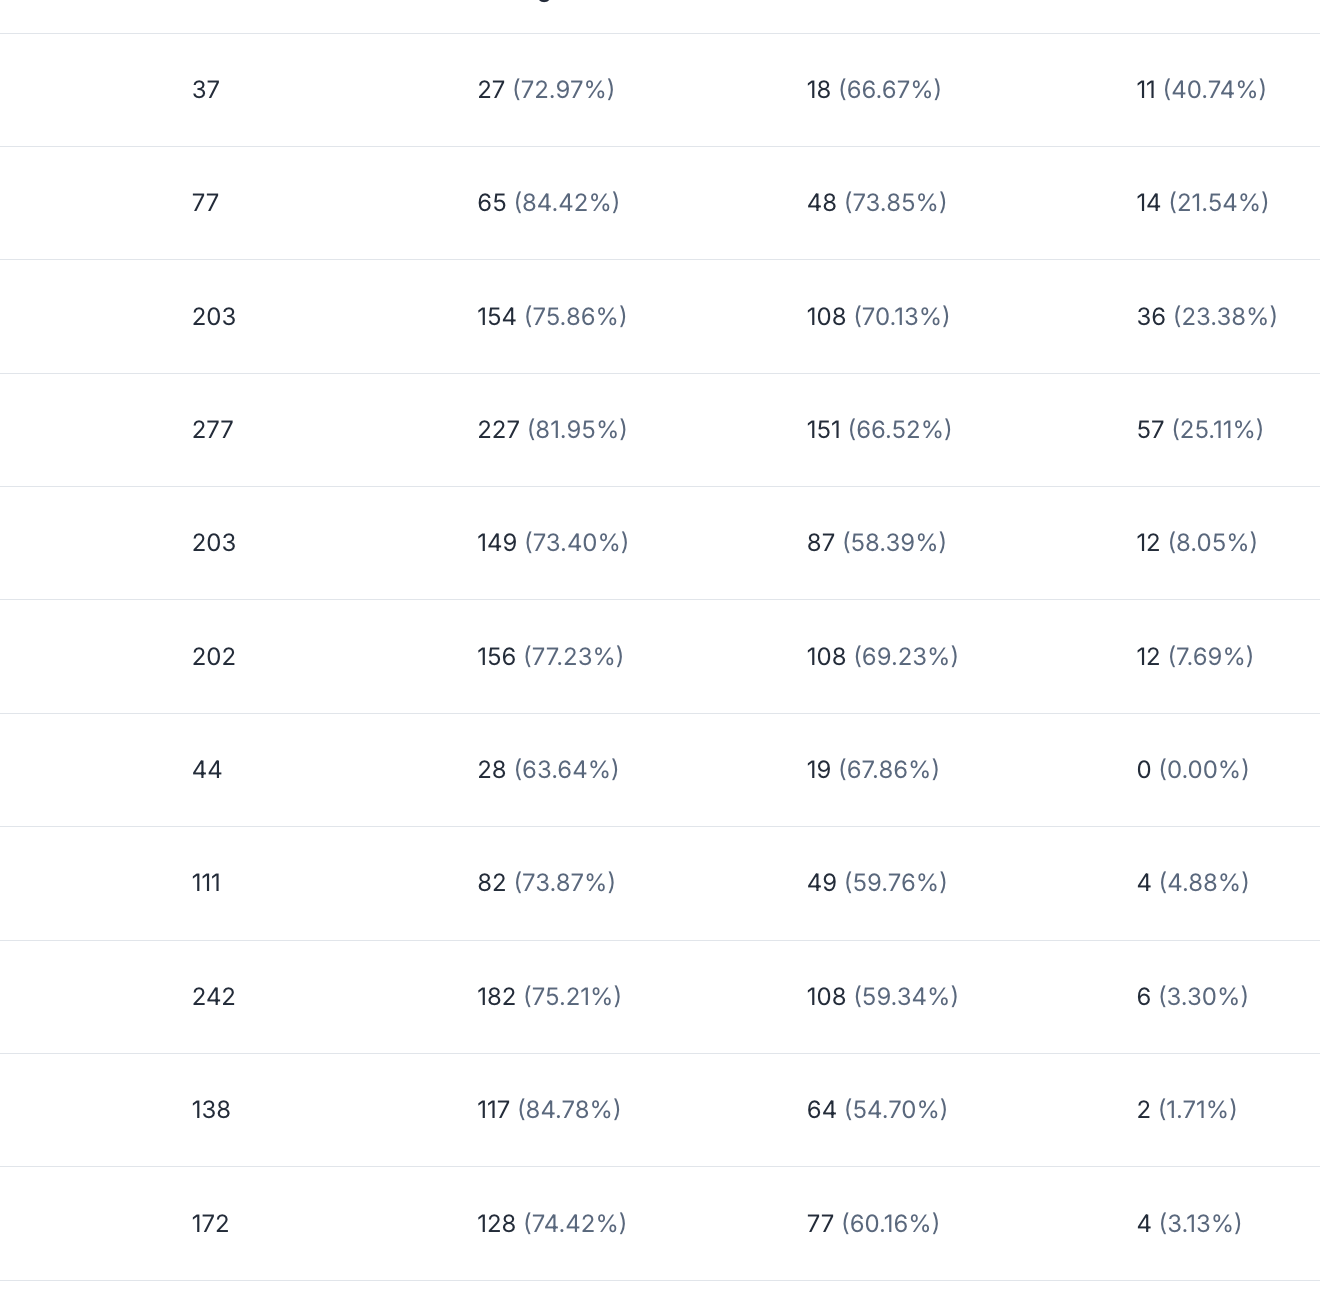Select the 49 (59.76%) cell
This screenshot has height=1308, width=1320.
pos(877,883)
